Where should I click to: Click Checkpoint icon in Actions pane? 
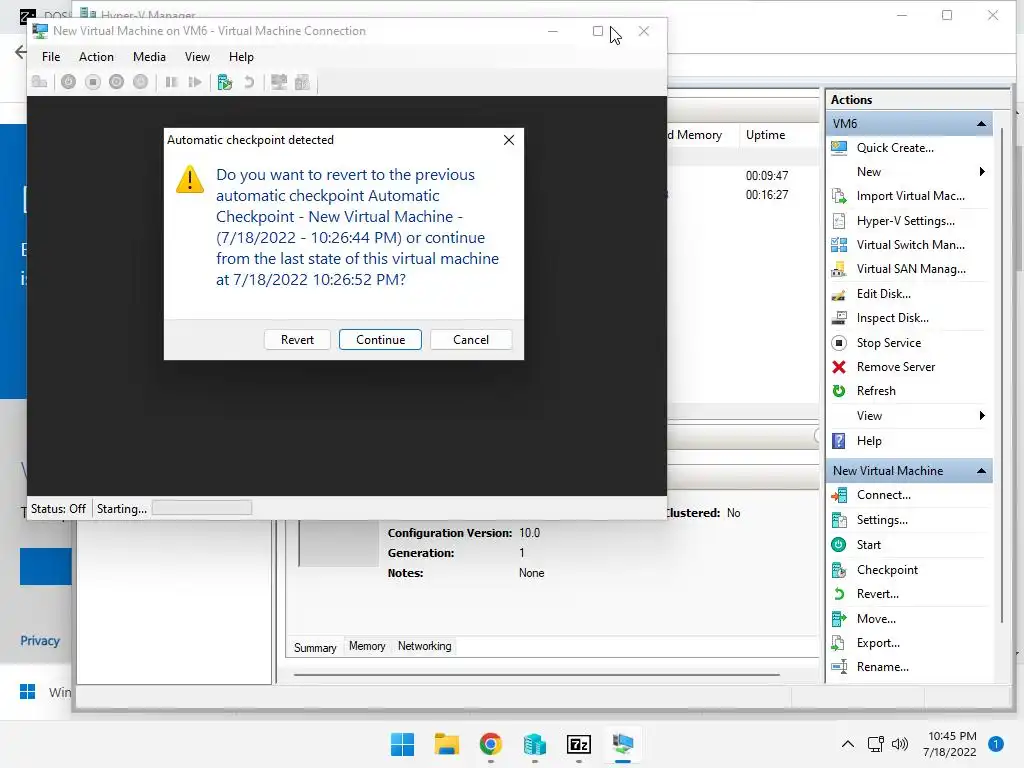839,570
